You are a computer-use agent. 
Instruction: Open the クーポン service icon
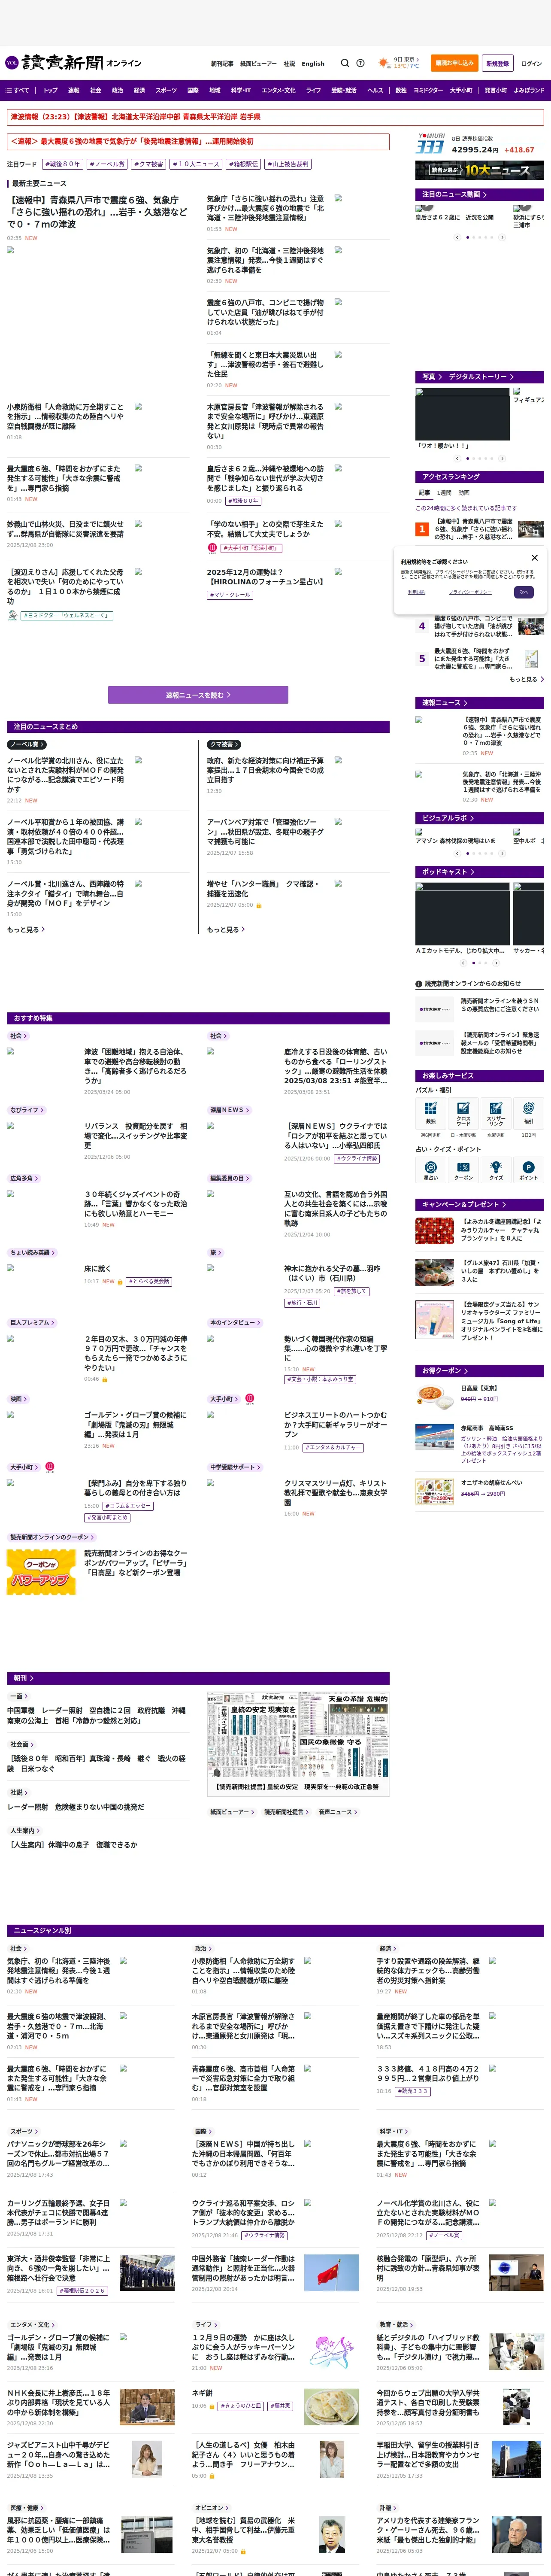click(x=463, y=1170)
